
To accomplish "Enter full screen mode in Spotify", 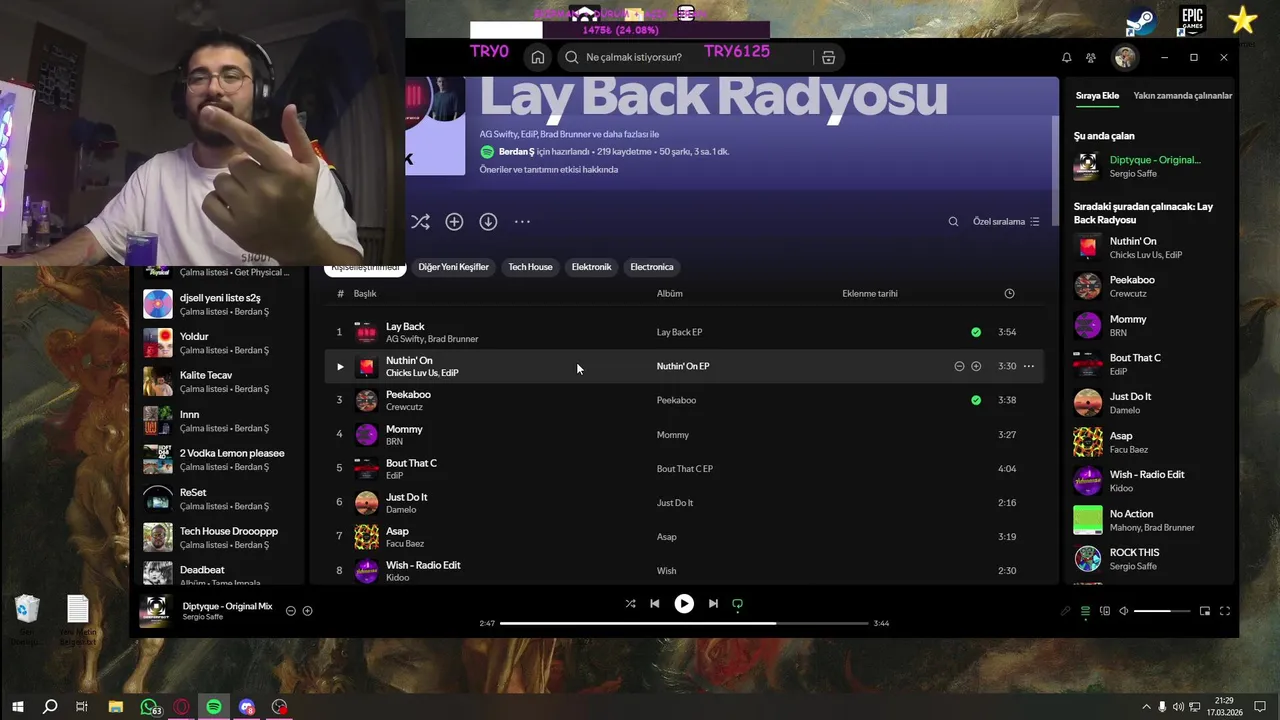I will (x=1225, y=611).
